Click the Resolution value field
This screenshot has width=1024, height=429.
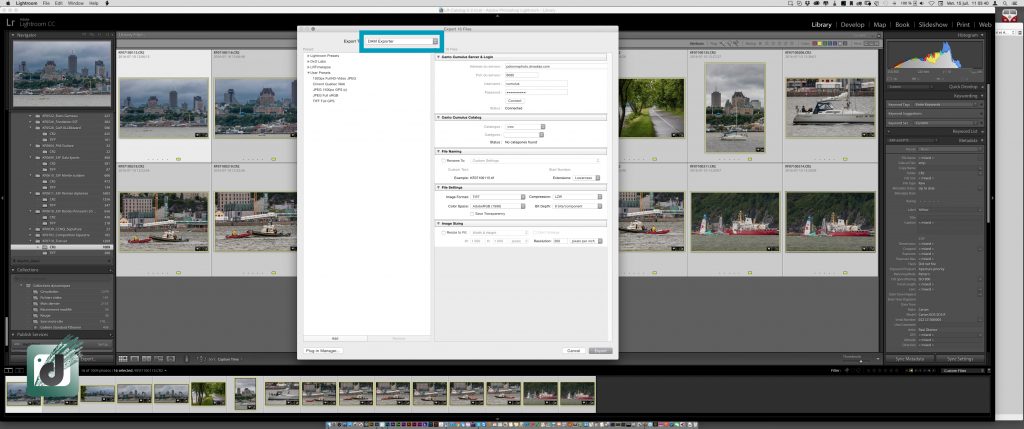pyautogui.click(x=560, y=241)
